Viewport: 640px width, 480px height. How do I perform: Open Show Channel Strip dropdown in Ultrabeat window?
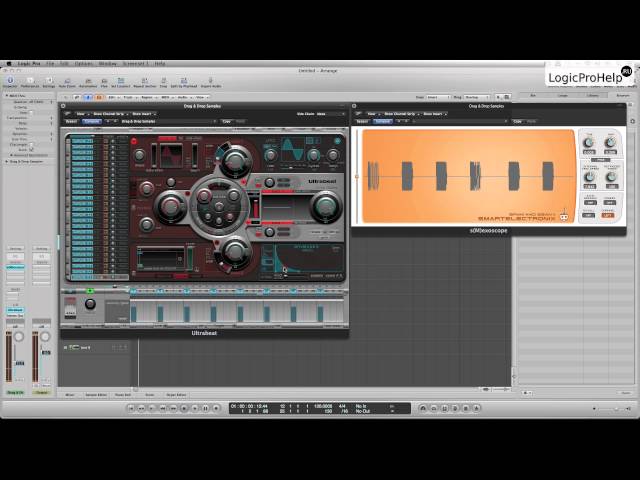click(x=110, y=114)
